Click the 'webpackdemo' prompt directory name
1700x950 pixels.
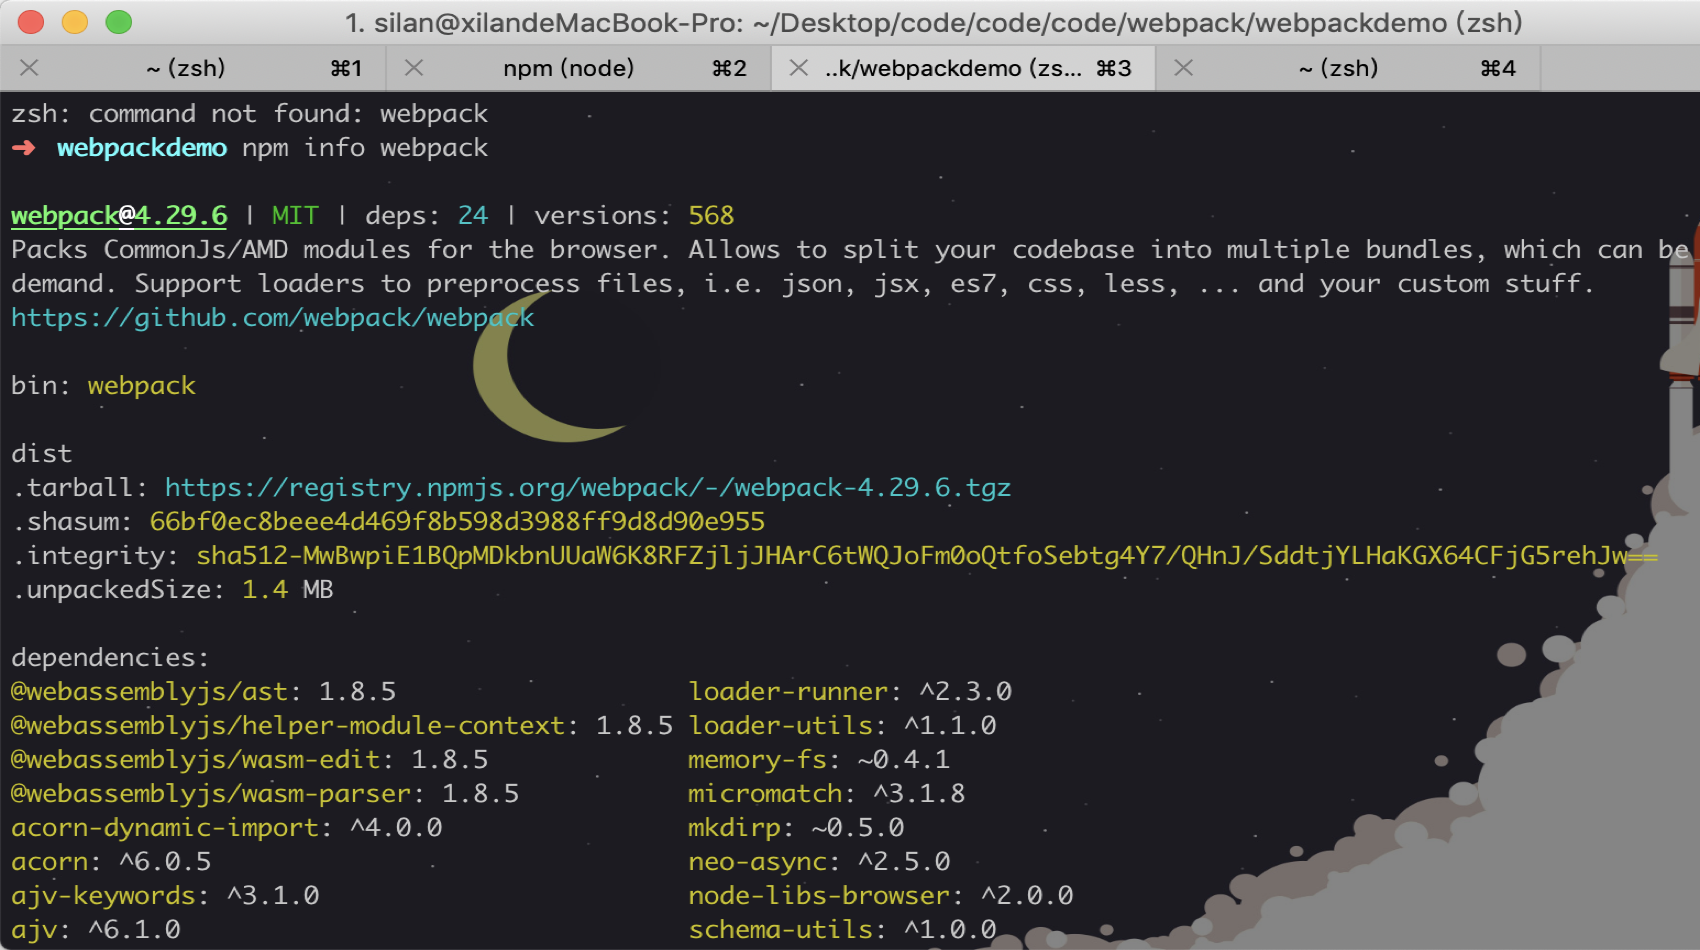point(142,148)
